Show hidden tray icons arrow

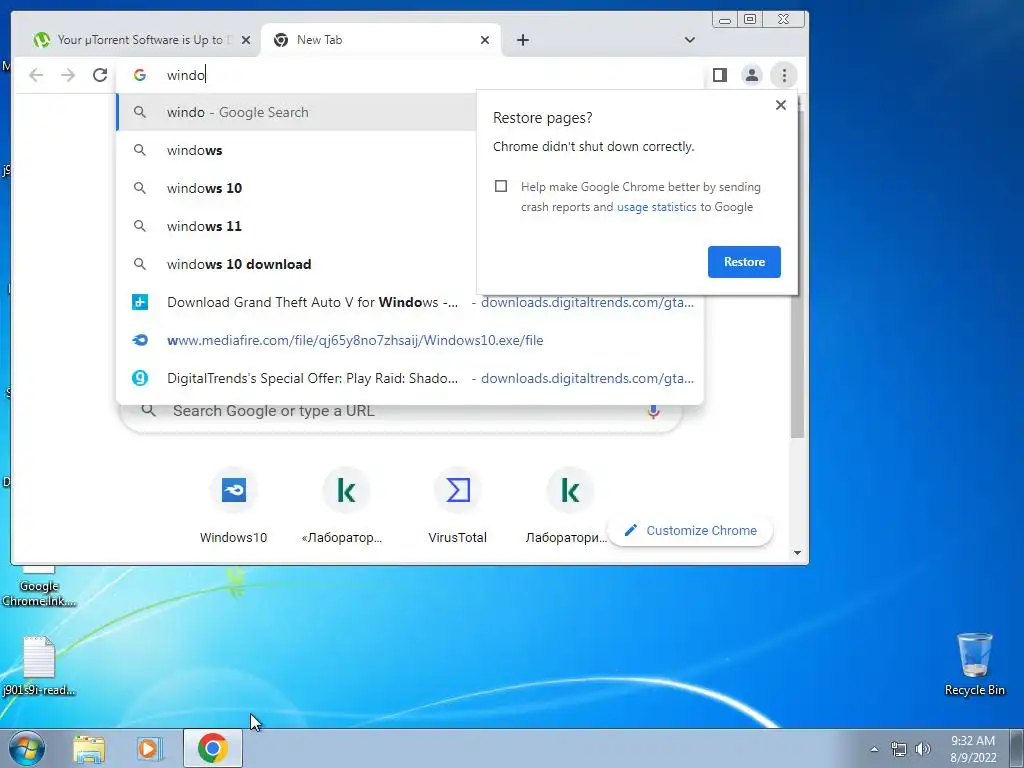[874, 749]
